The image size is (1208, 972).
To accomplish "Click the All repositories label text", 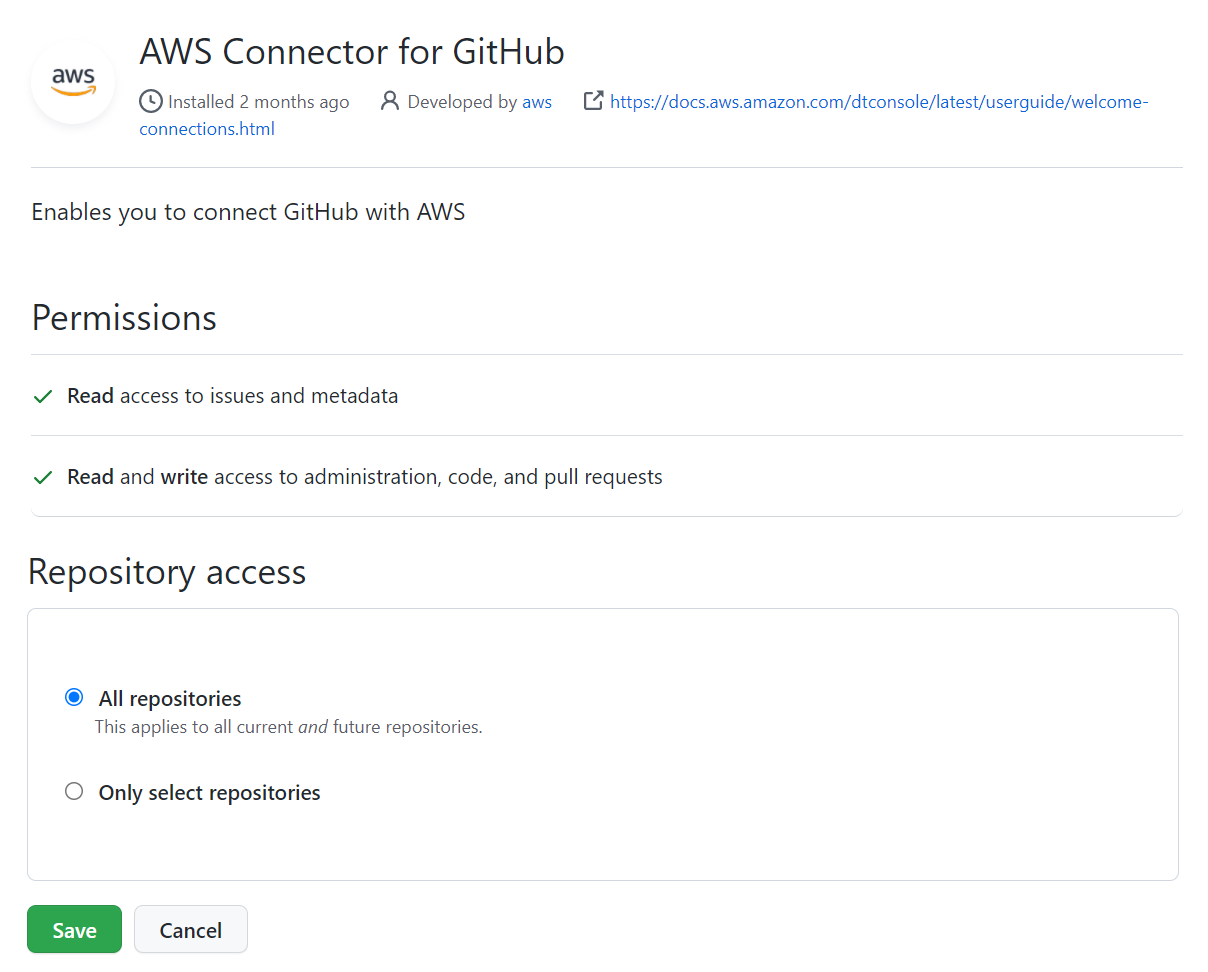I will click(169, 698).
